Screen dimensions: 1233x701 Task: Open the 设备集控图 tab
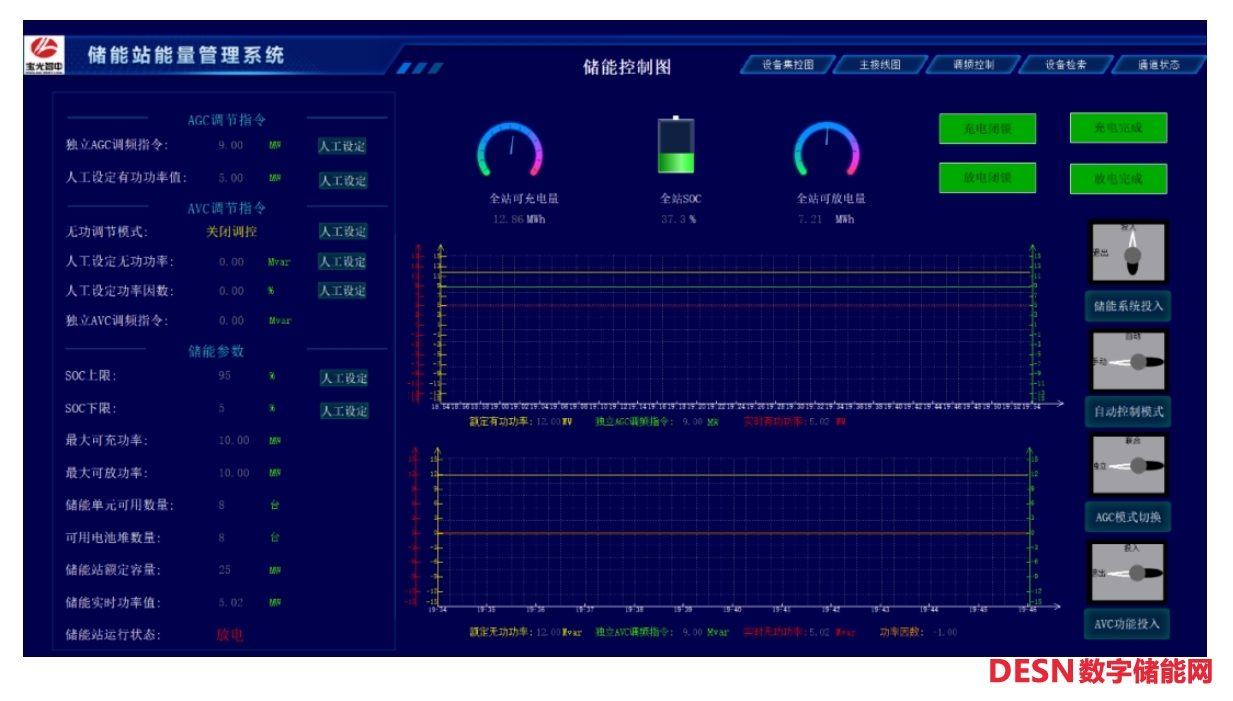pyautogui.click(x=787, y=65)
